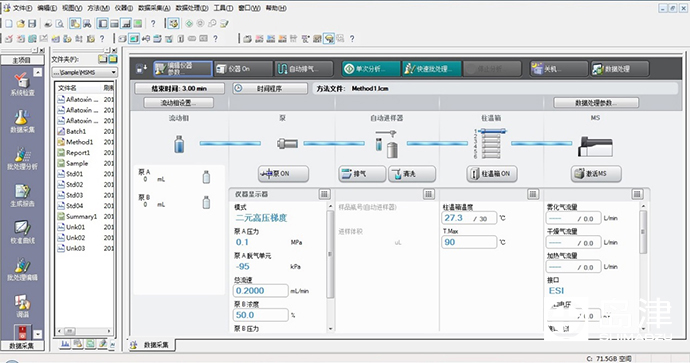The height and width of the screenshot is (363, 690).
Task: Click the file list horizontal scrollbar
Action: [84, 331]
